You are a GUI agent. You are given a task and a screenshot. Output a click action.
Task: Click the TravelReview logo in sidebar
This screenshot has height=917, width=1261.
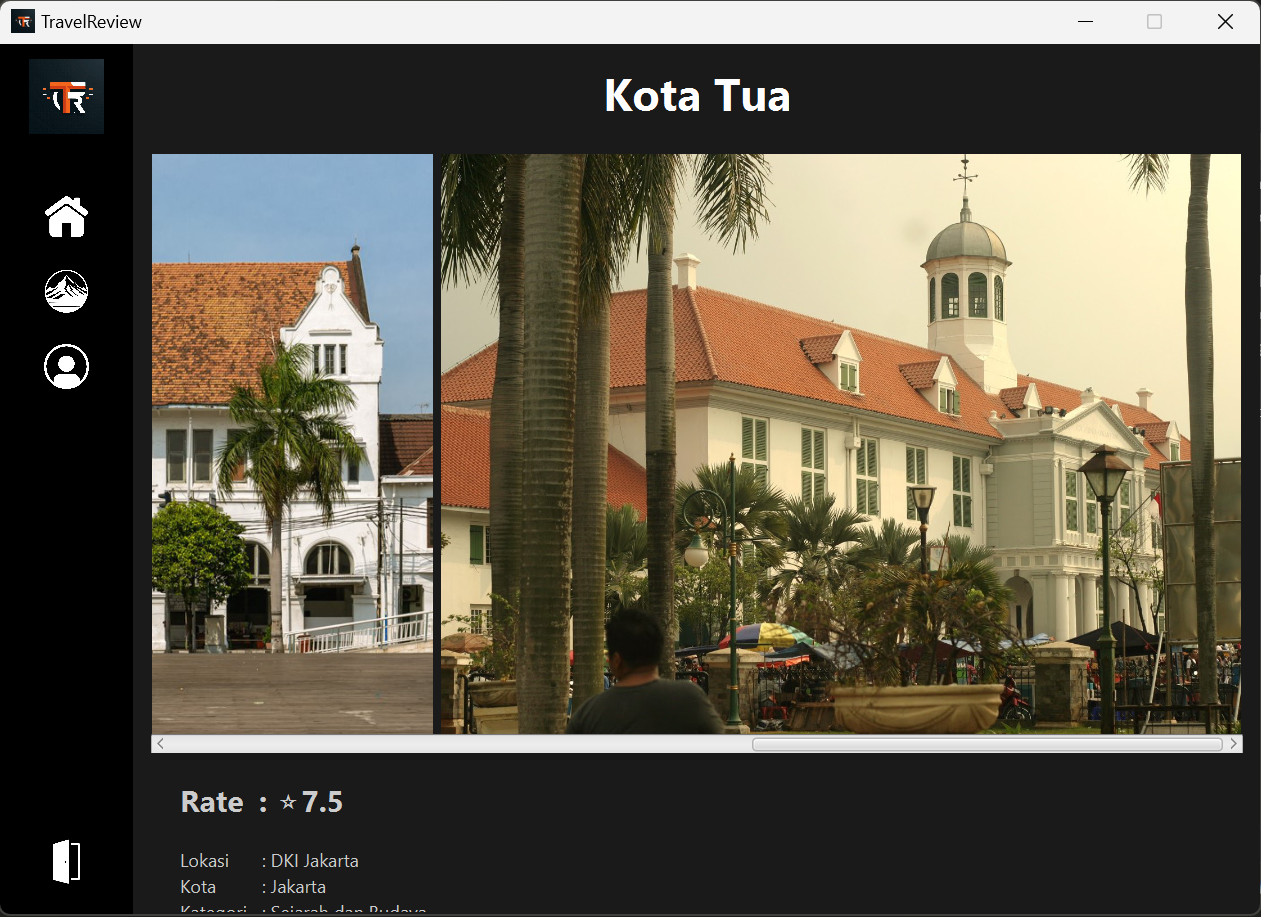click(x=66, y=97)
